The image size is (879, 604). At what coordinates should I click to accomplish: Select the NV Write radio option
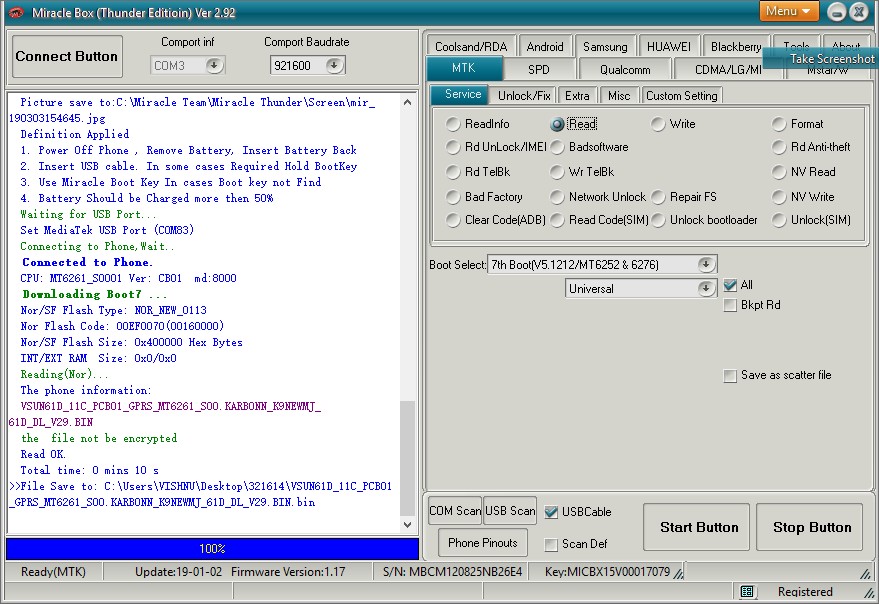tap(803, 197)
